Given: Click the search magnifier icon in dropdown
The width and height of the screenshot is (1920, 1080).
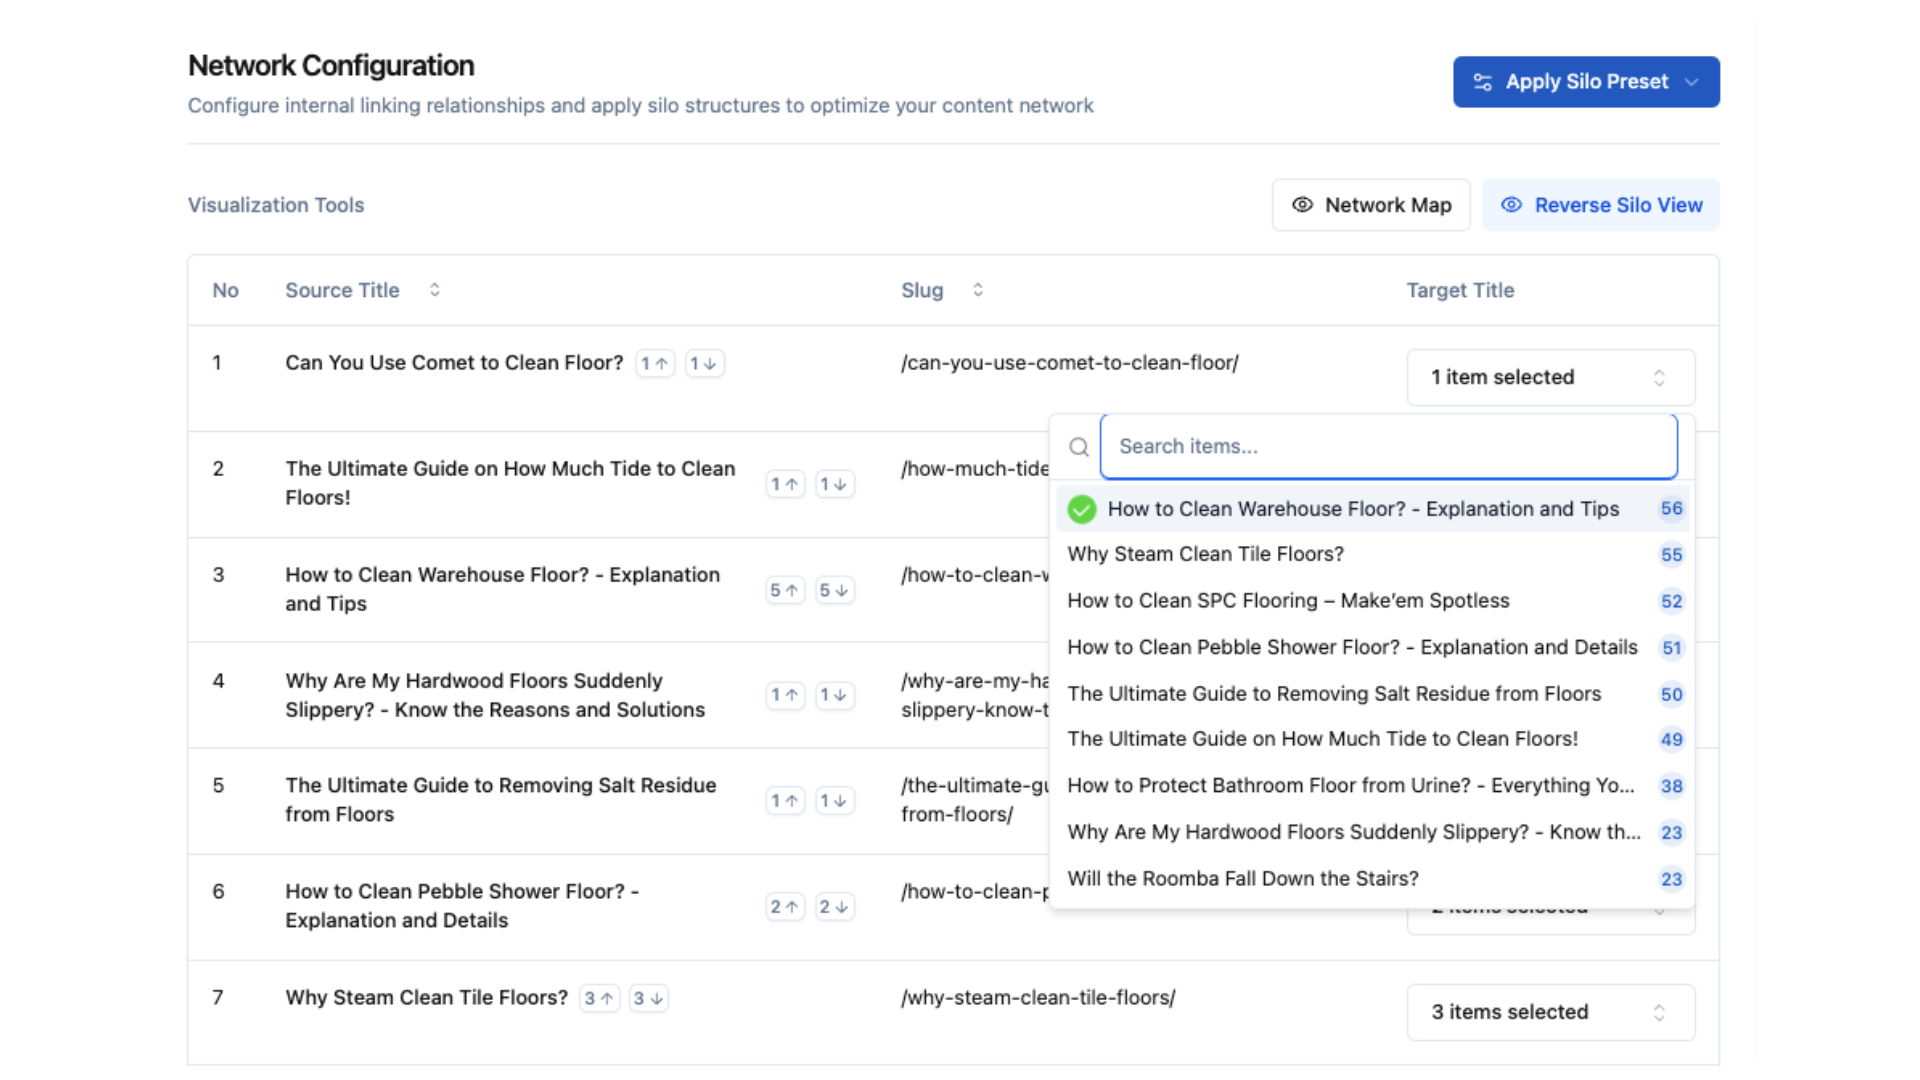Looking at the screenshot, I should [x=1079, y=447].
